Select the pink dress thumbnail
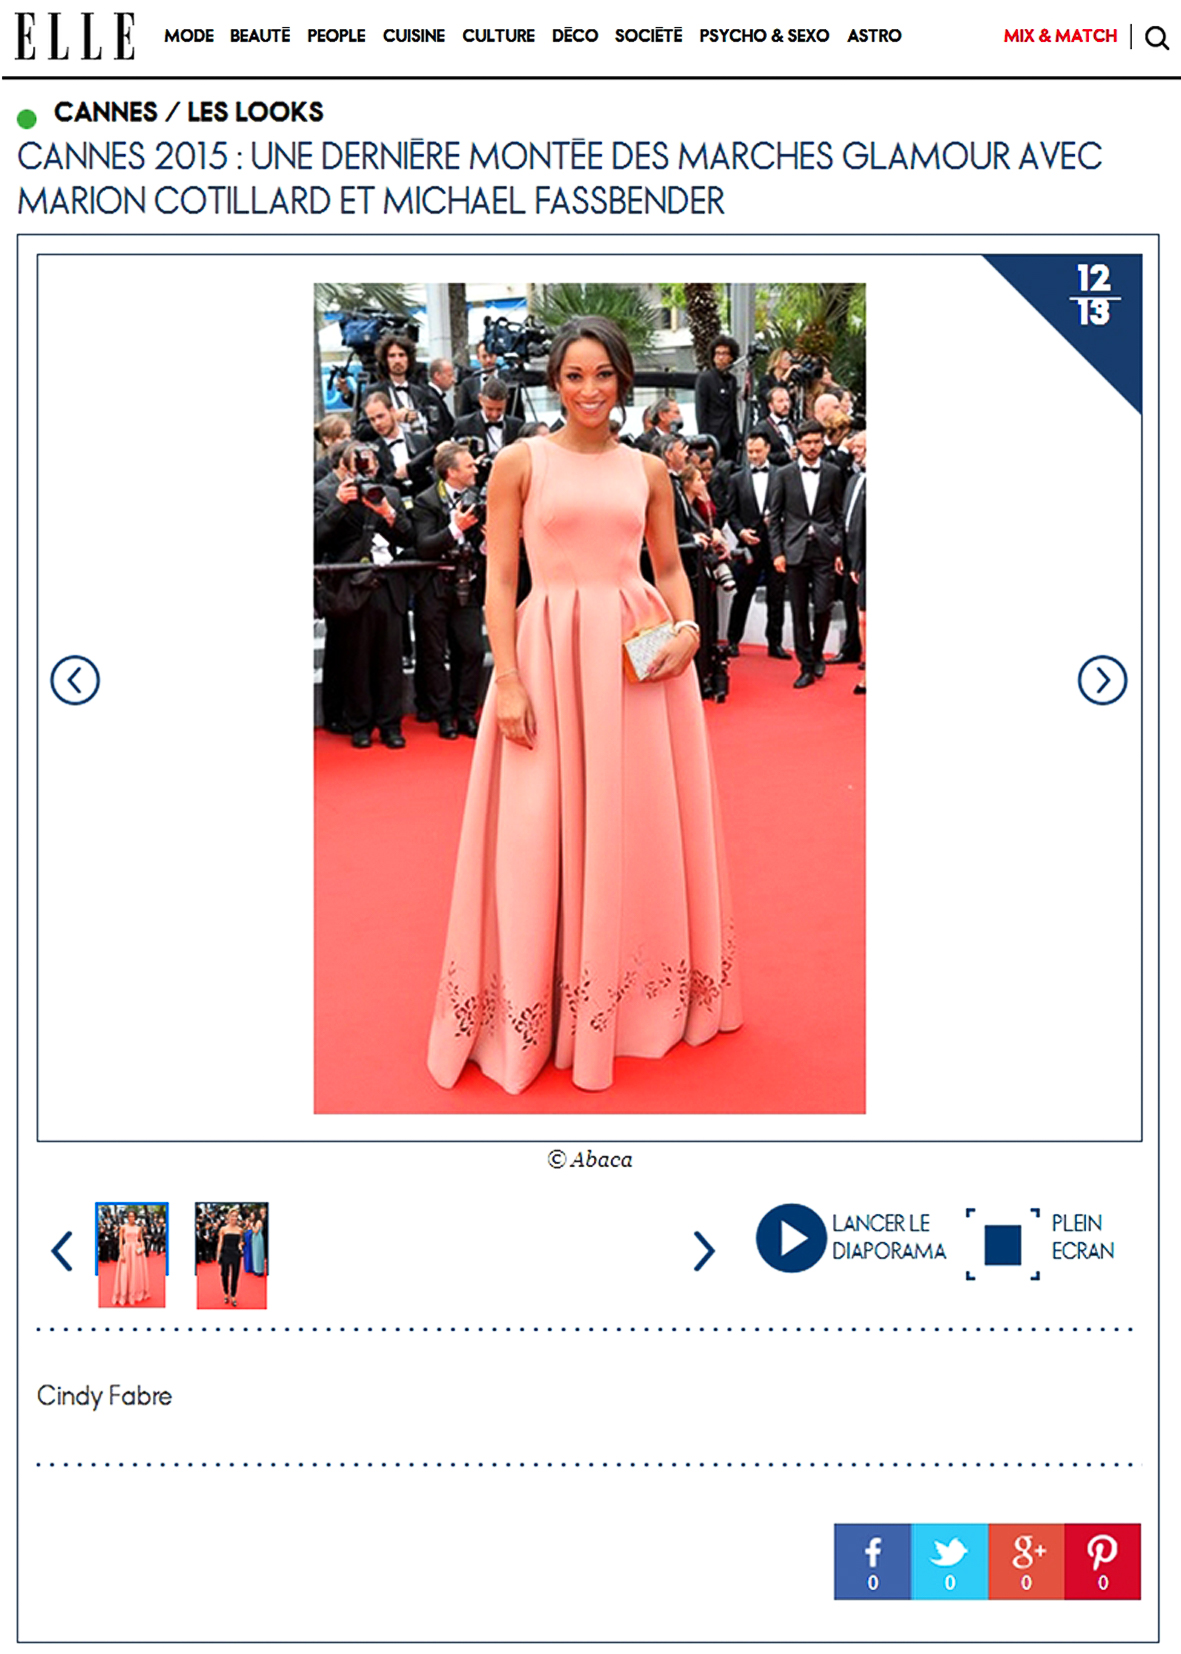The width and height of the screenshot is (1181, 1654). [132, 1256]
